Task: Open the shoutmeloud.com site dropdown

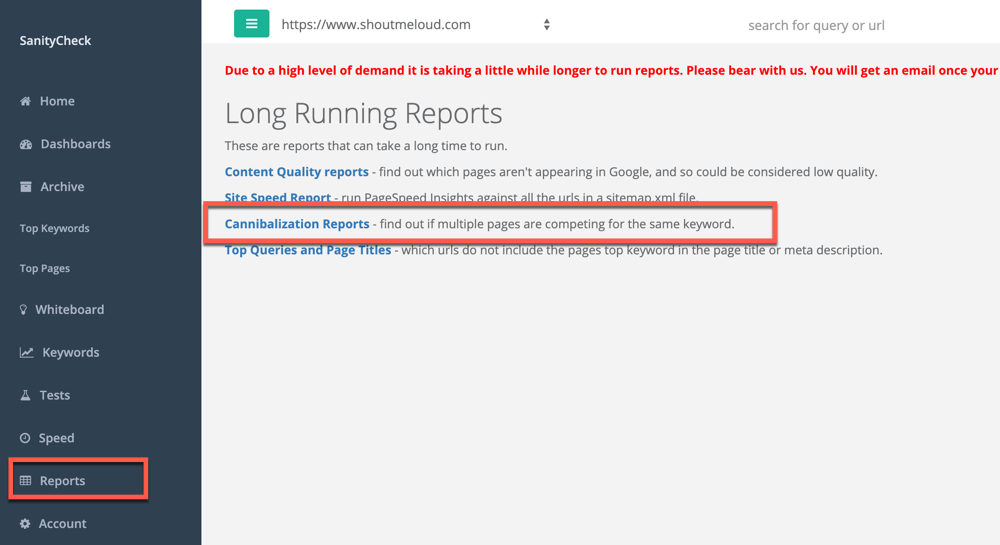Action: tap(415, 25)
